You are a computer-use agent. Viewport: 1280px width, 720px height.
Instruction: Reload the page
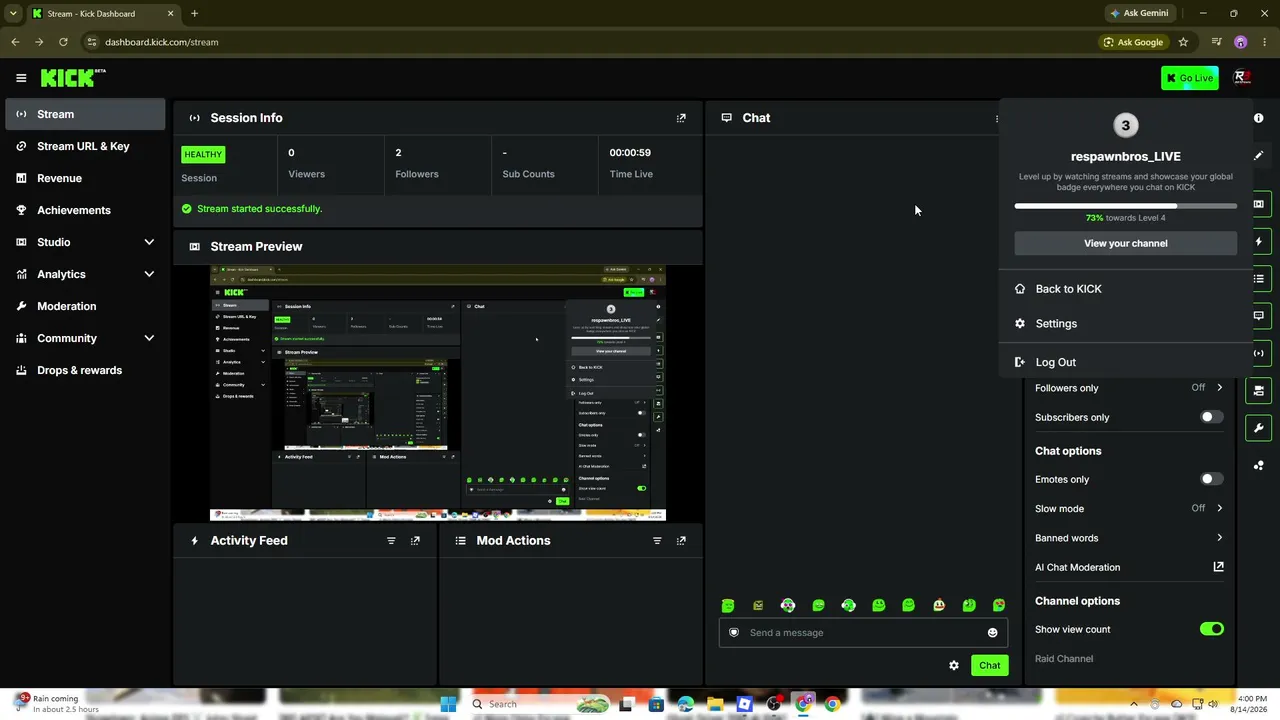point(63,42)
